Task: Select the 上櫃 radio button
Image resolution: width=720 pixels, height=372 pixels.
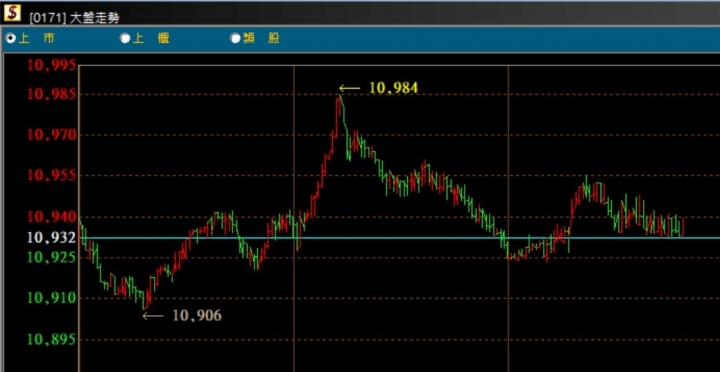Action: 125,39
